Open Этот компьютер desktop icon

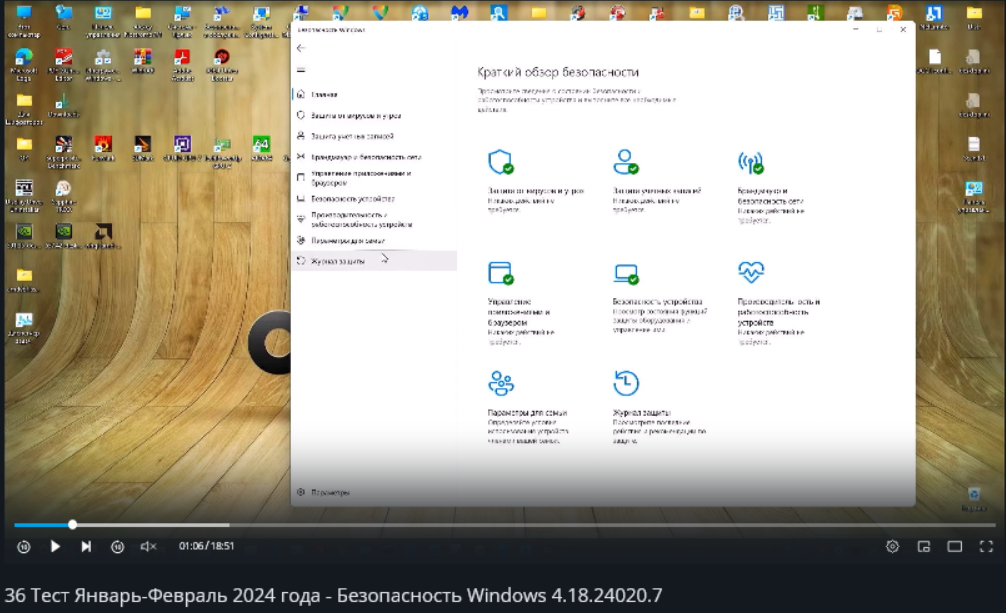point(24,21)
